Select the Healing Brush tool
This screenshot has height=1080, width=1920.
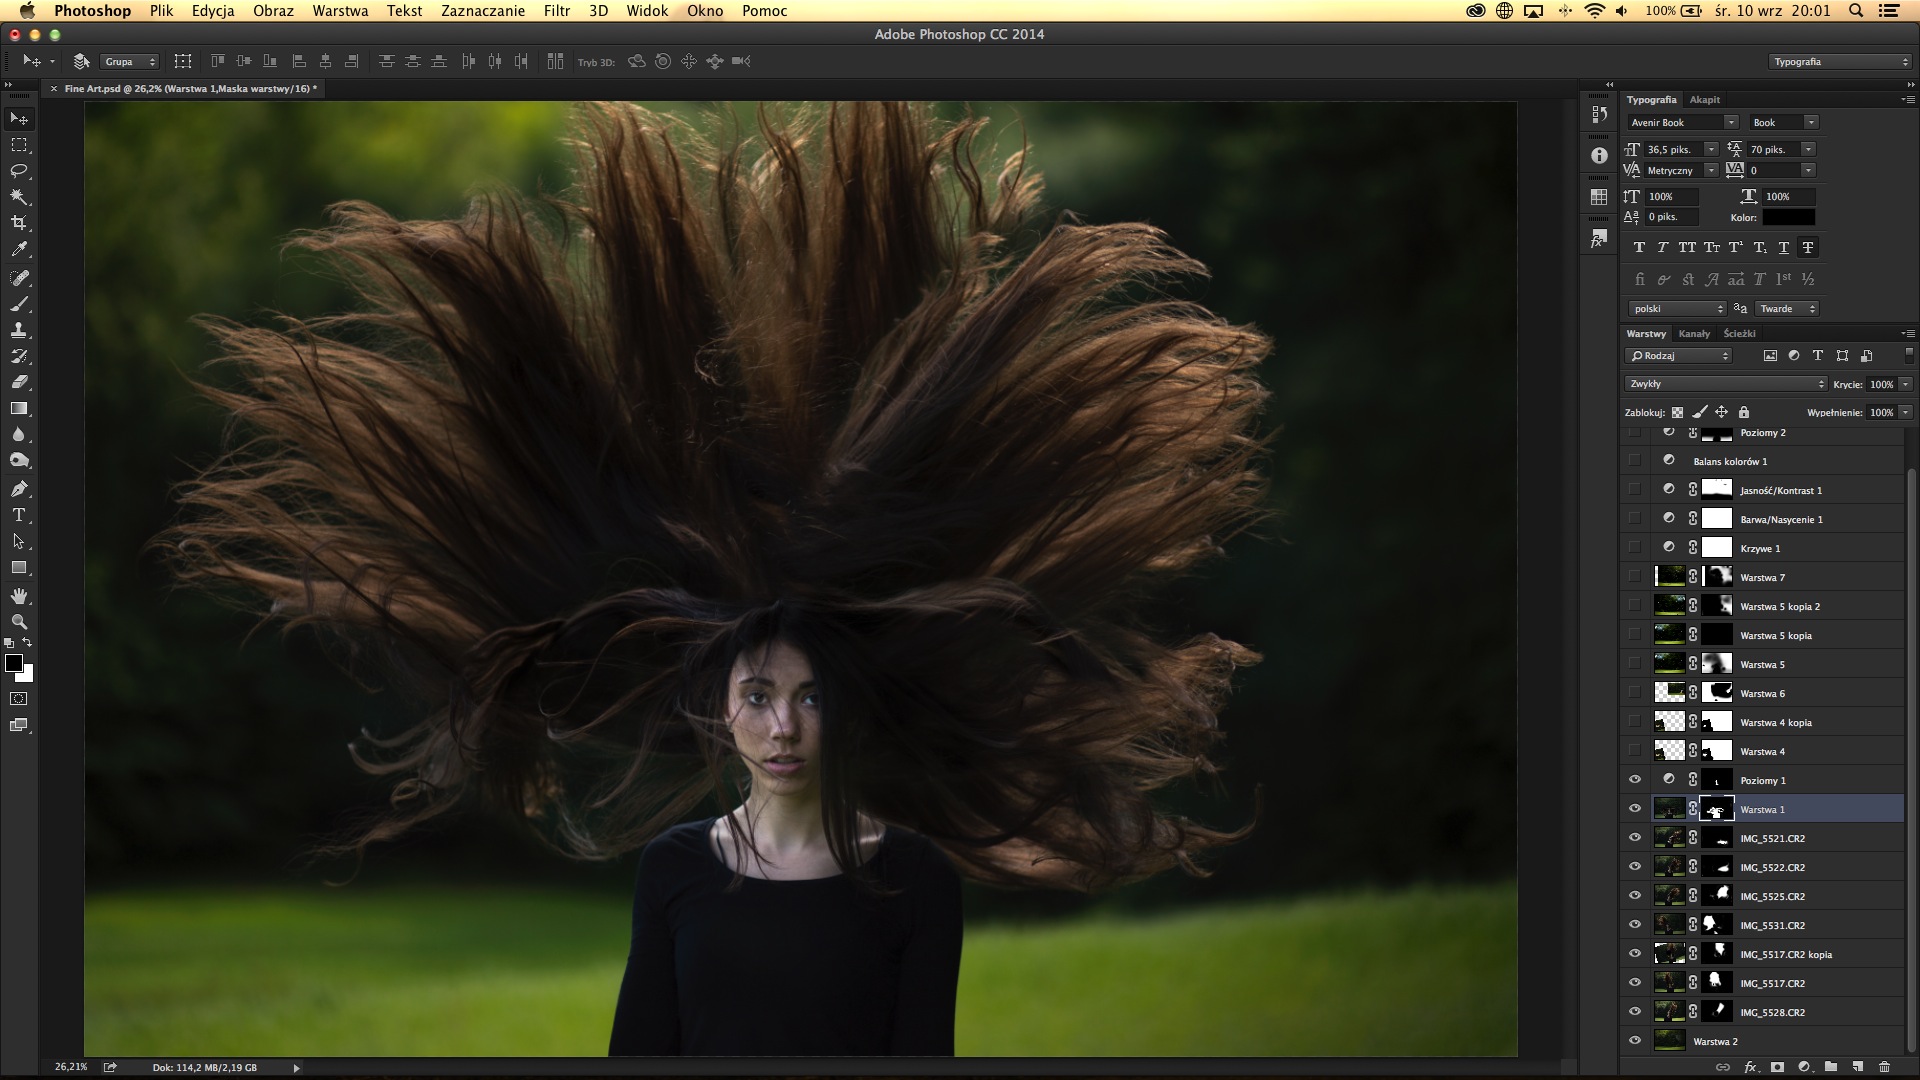(18, 277)
